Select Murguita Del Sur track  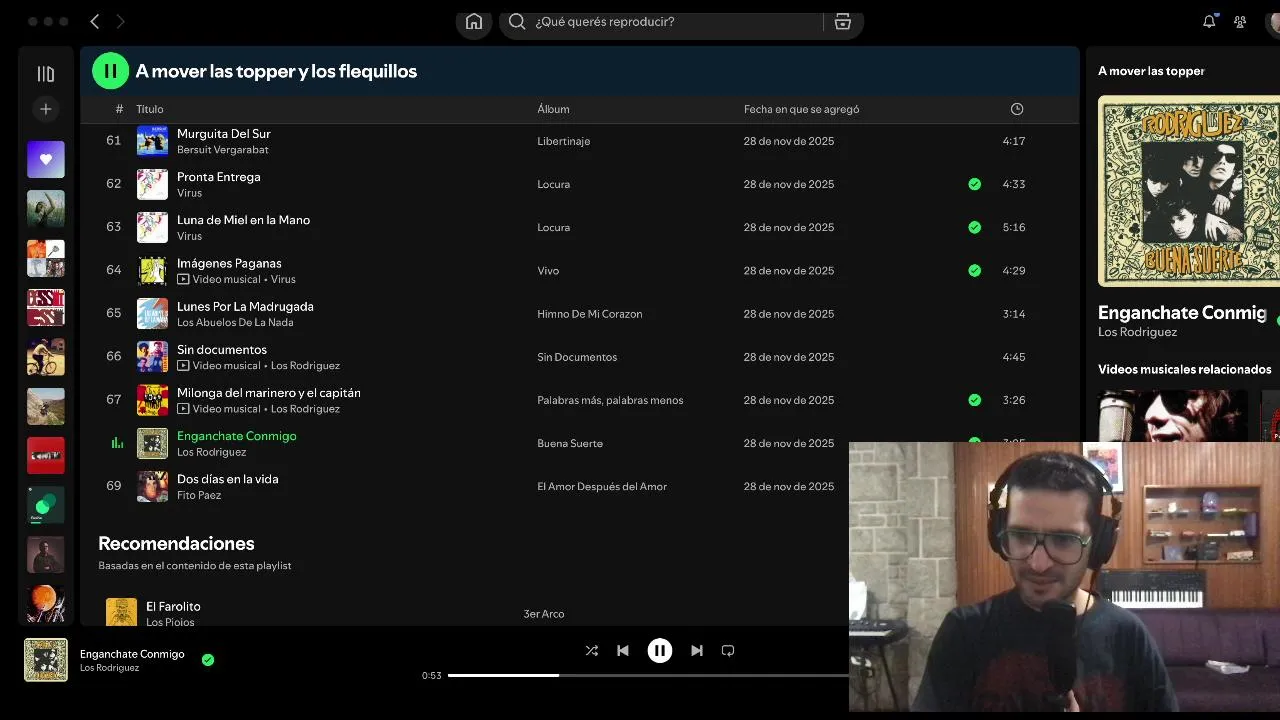point(223,134)
